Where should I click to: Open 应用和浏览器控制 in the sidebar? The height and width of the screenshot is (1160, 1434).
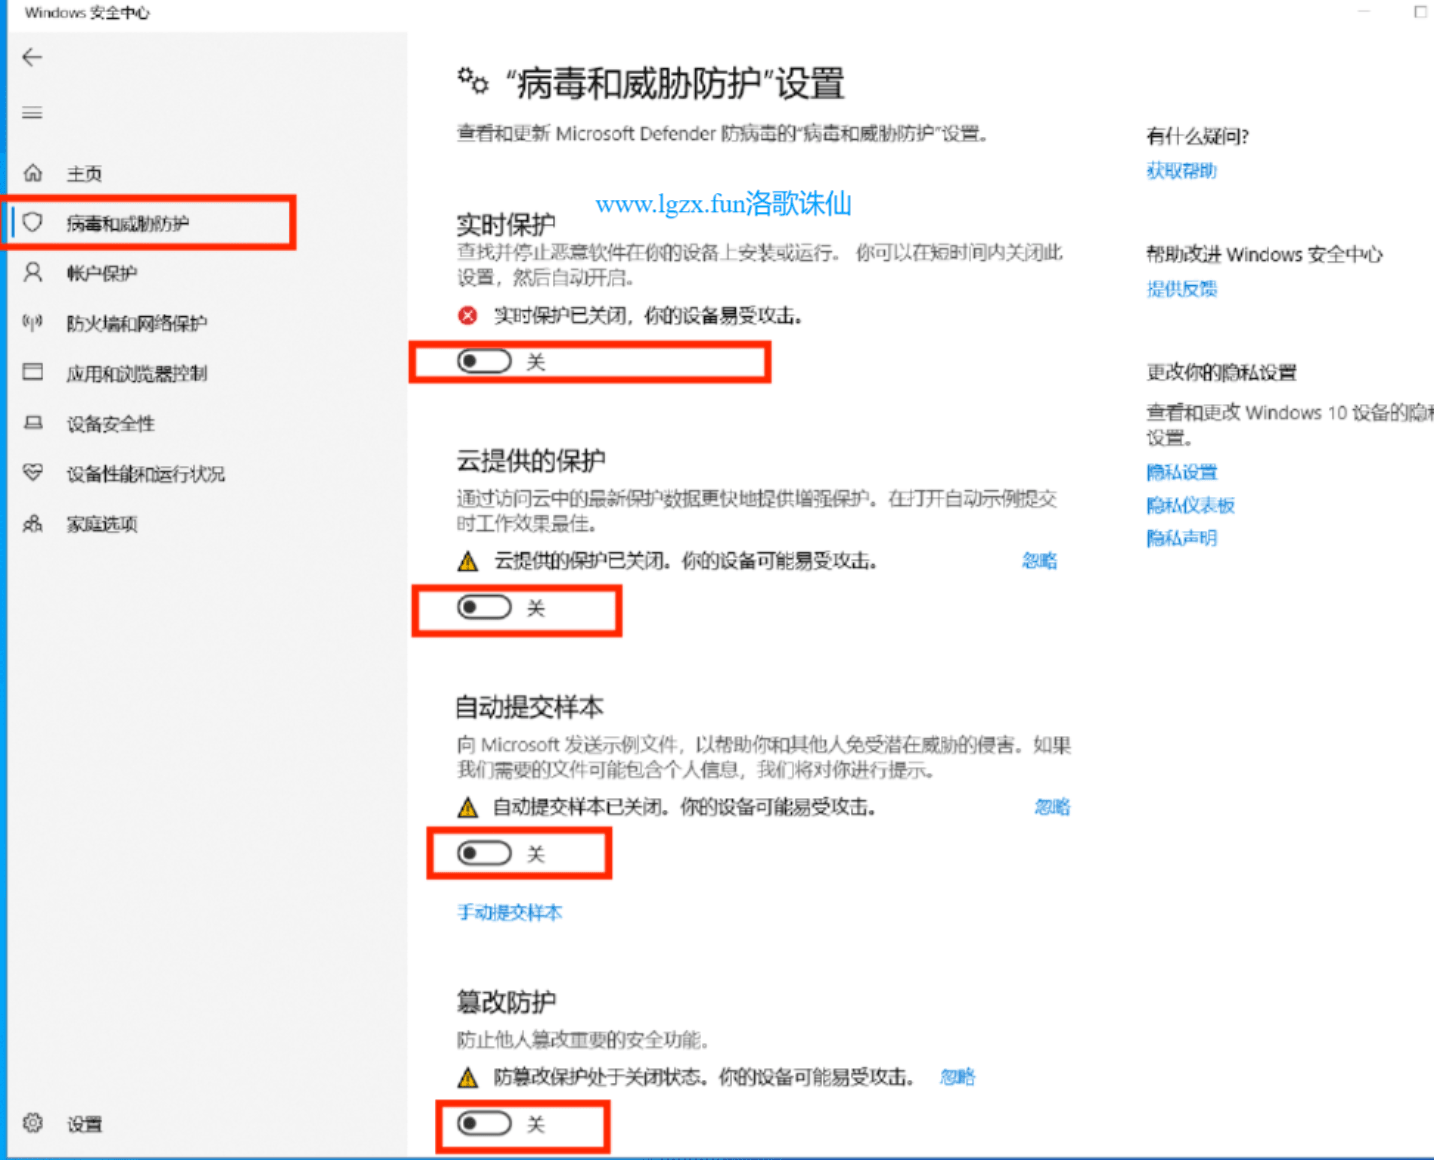136,373
